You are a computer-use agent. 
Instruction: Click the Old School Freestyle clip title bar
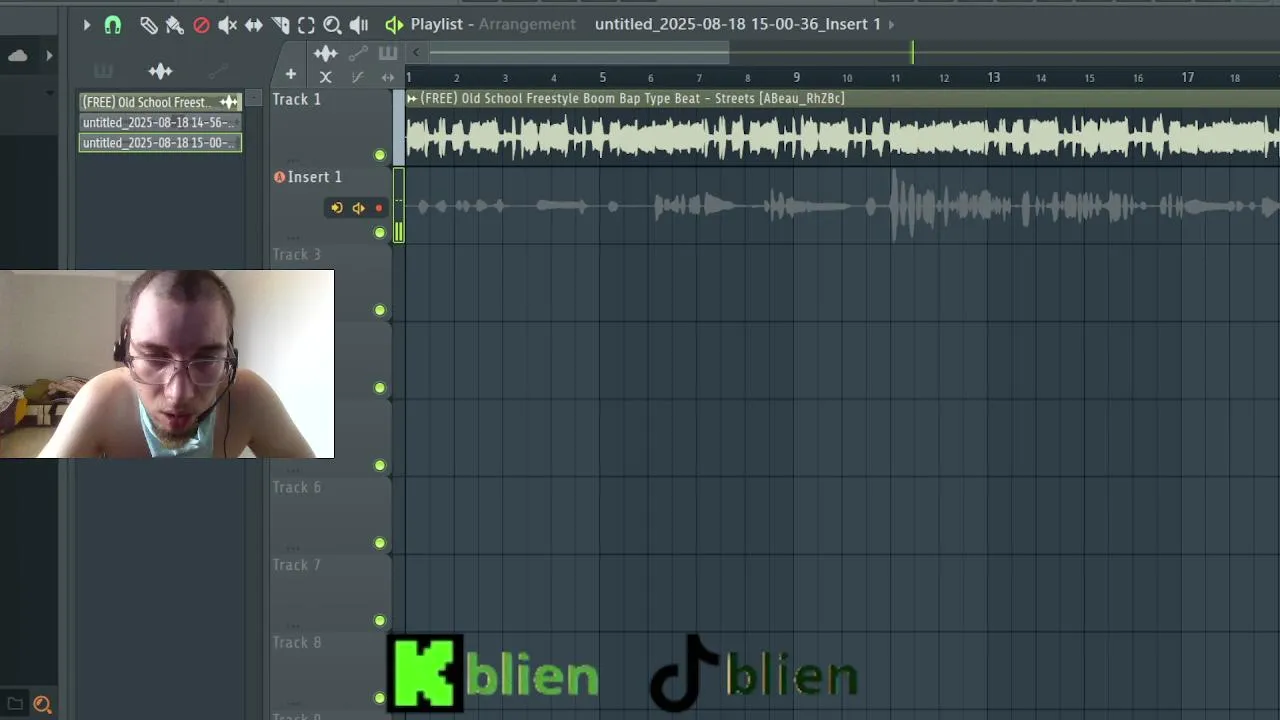[x=842, y=98]
